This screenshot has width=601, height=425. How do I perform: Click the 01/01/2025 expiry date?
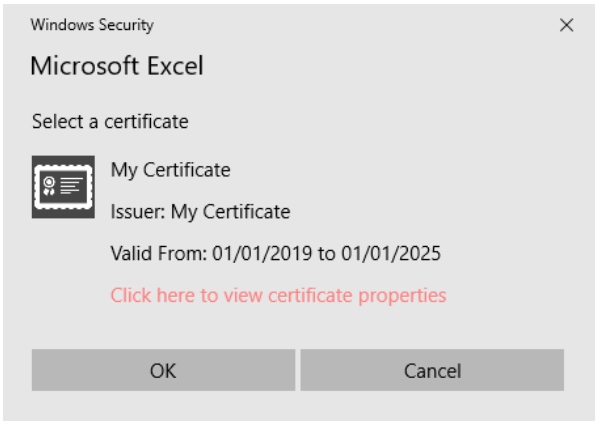coord(391,253)
